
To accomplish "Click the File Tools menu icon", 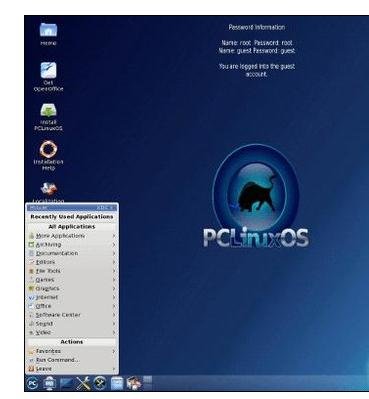I will 31,271.
